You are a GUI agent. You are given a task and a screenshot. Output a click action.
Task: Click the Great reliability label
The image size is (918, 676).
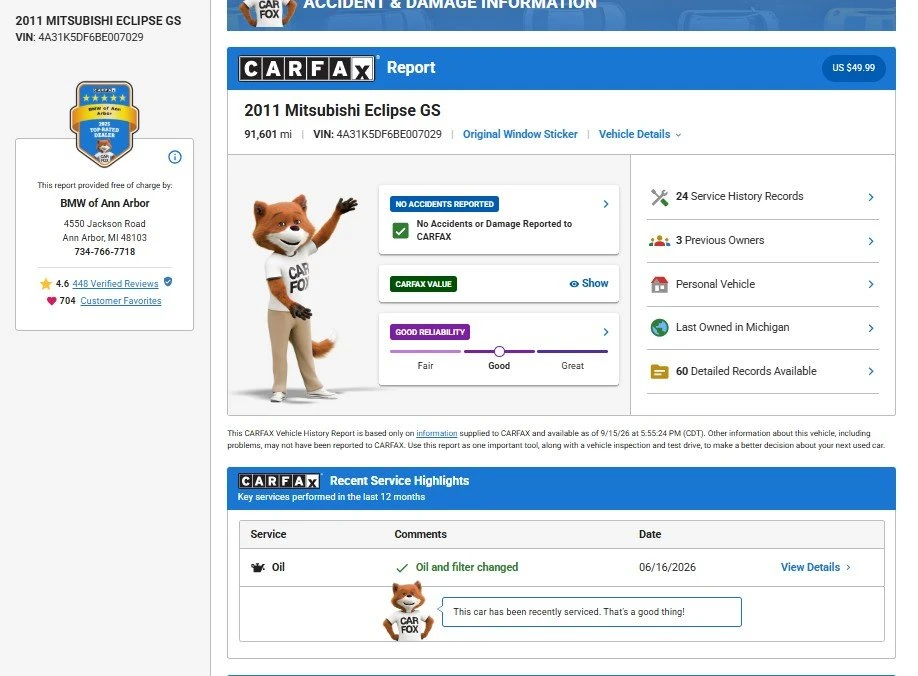572,366
